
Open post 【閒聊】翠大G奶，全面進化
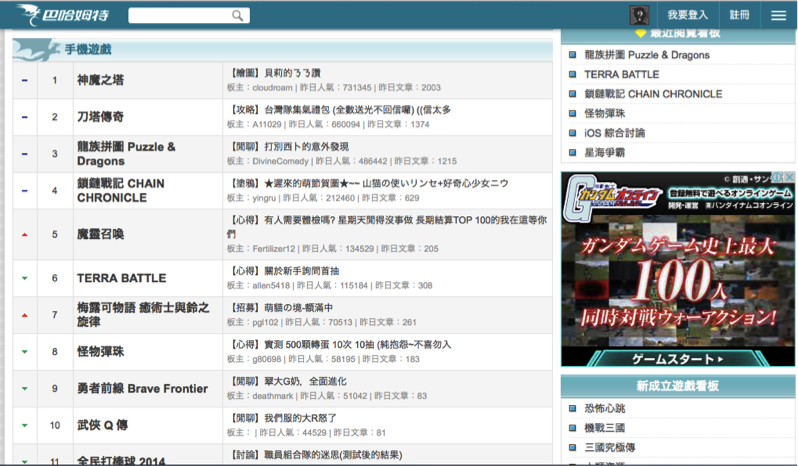pyautogui.click(x=287, y=381)
